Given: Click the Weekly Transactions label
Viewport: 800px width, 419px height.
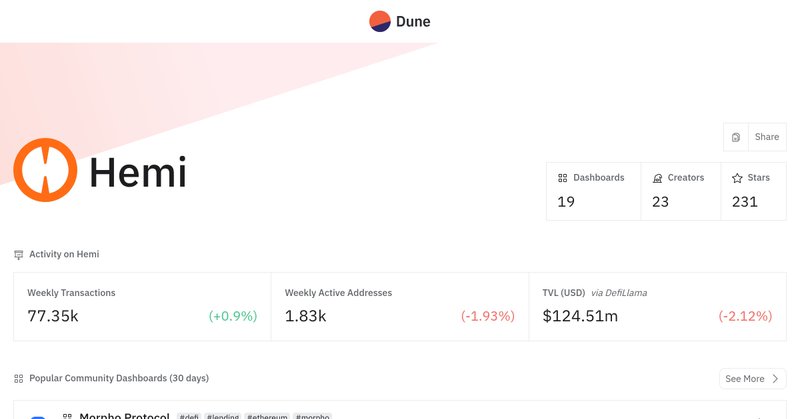Looking at the screenshot, I should coord(71,293).
